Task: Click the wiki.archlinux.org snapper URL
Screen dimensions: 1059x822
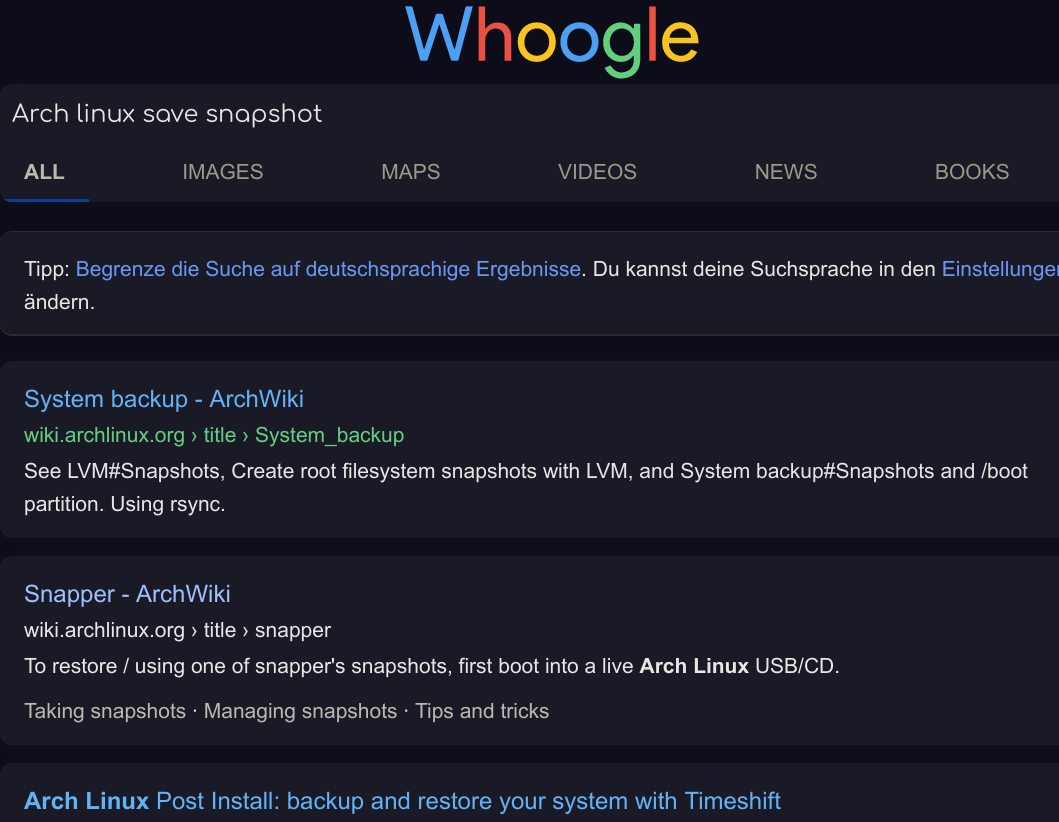Action: [x=178, y=630]
